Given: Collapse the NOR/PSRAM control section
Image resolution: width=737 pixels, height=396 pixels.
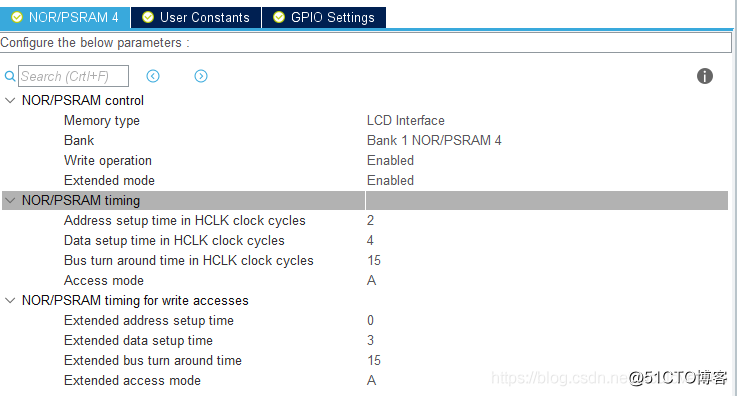Looking at the screenshot, I should [x=10, y=100].
